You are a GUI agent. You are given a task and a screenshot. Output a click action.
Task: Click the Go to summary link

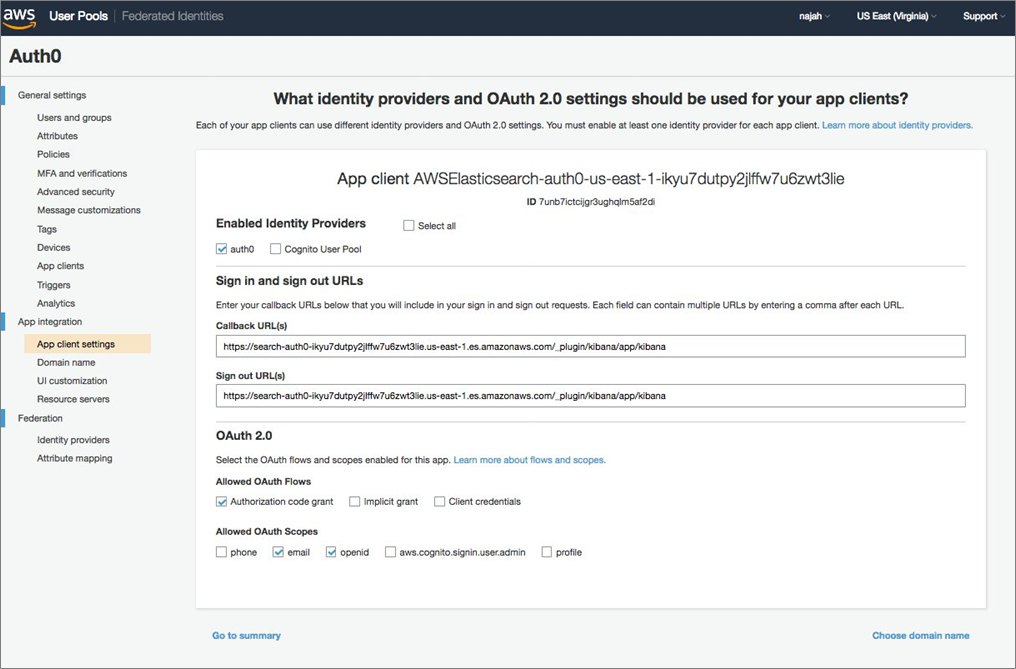(x=246, y=635)
